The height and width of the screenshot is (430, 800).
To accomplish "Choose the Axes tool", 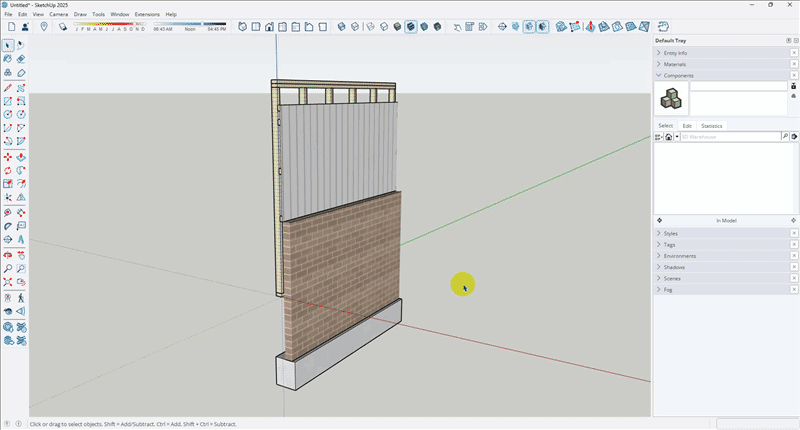I will coord(8,197).
